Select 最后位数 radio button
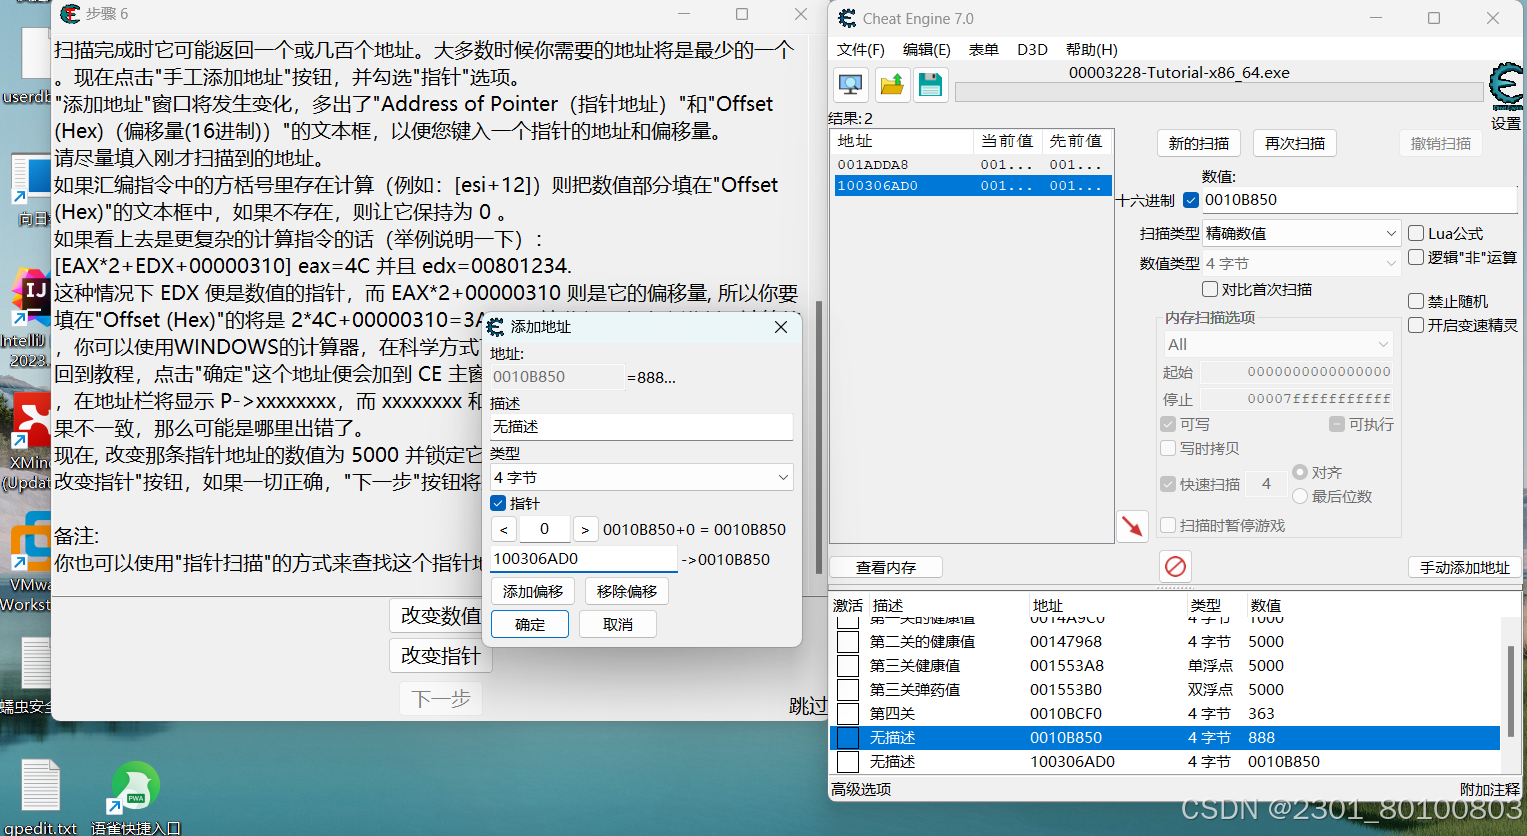This screenshot has width=1527, height=836. 1300,496
